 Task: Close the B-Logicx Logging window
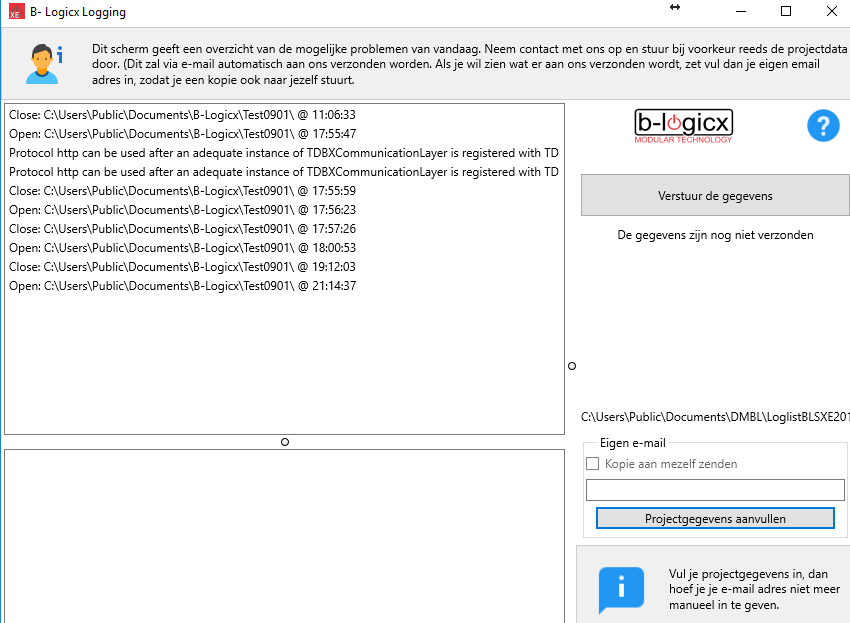click(x=832, y=11)
